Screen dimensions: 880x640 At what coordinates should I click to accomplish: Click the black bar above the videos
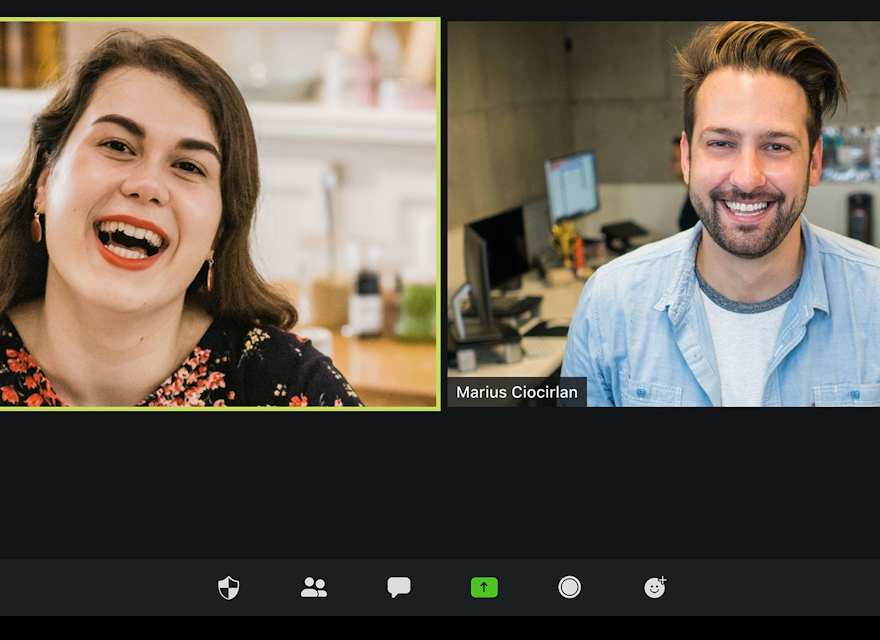click(440, 8)
